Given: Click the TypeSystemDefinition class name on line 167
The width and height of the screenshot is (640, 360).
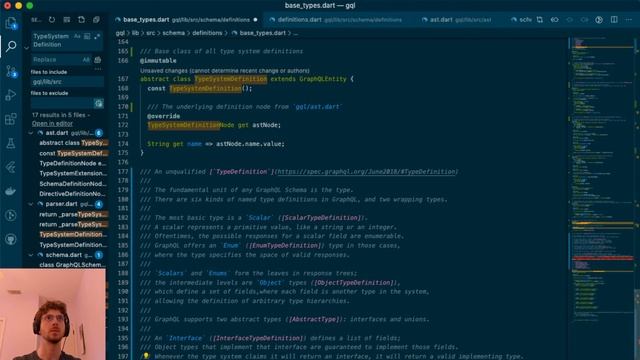Looking at the screenshot, I should 231,79.
